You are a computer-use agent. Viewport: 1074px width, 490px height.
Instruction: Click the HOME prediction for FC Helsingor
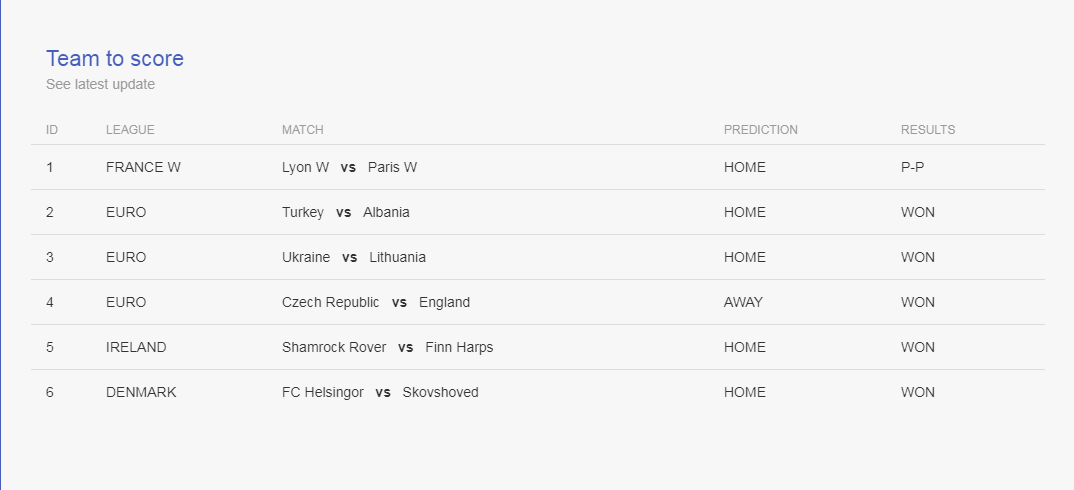pyautogui.click(x=745, y=393)
